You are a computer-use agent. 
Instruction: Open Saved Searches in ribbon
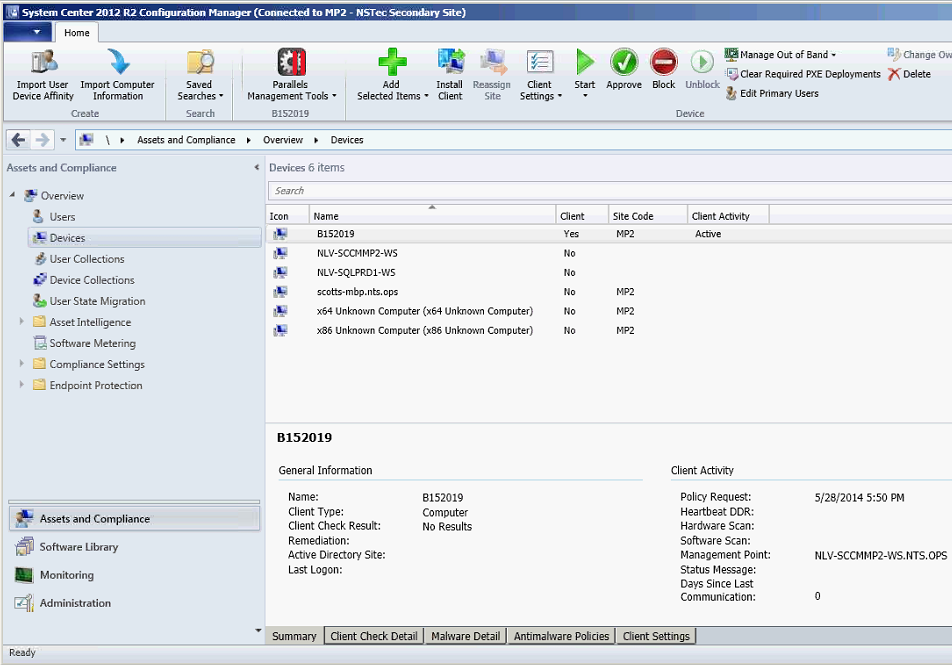point(200,75)
